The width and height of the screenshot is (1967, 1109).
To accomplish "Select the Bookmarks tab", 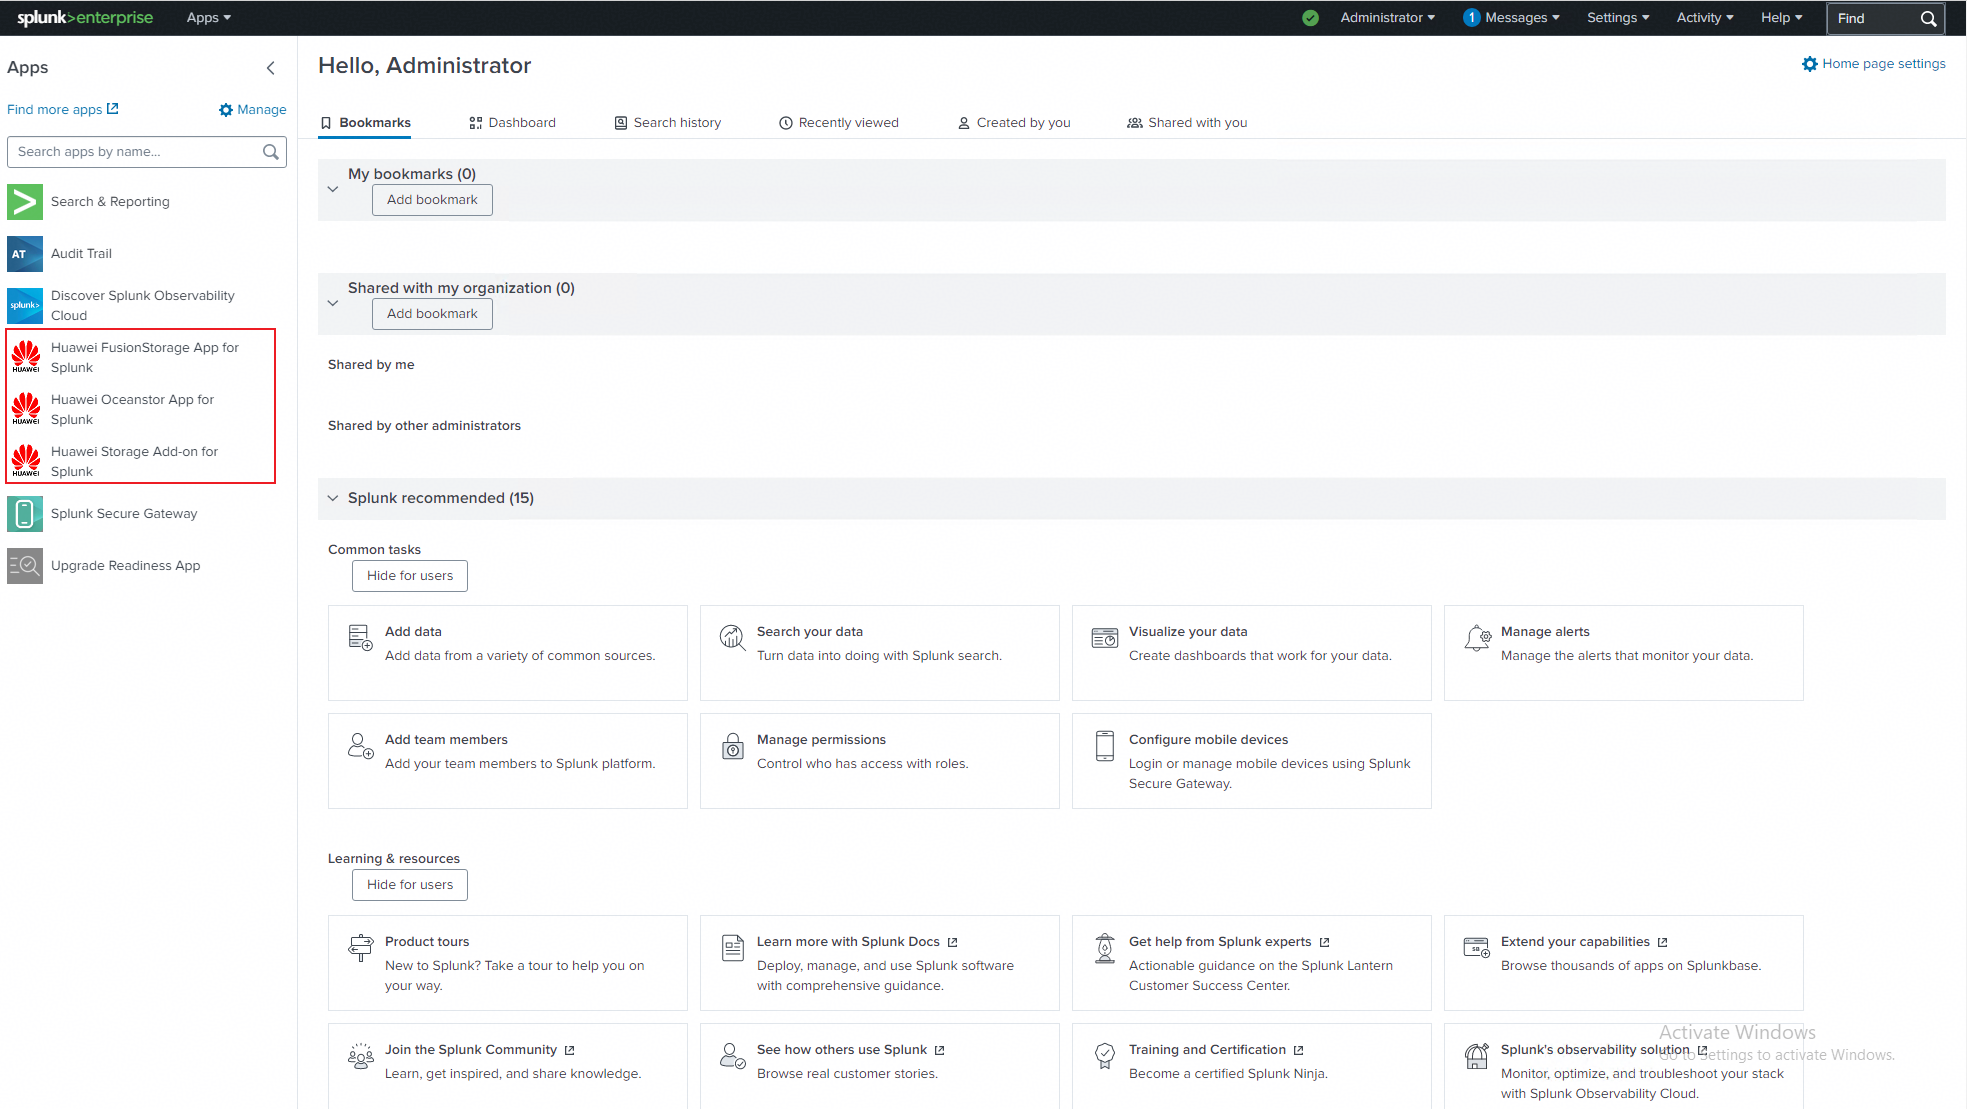I will coord(365,123).
